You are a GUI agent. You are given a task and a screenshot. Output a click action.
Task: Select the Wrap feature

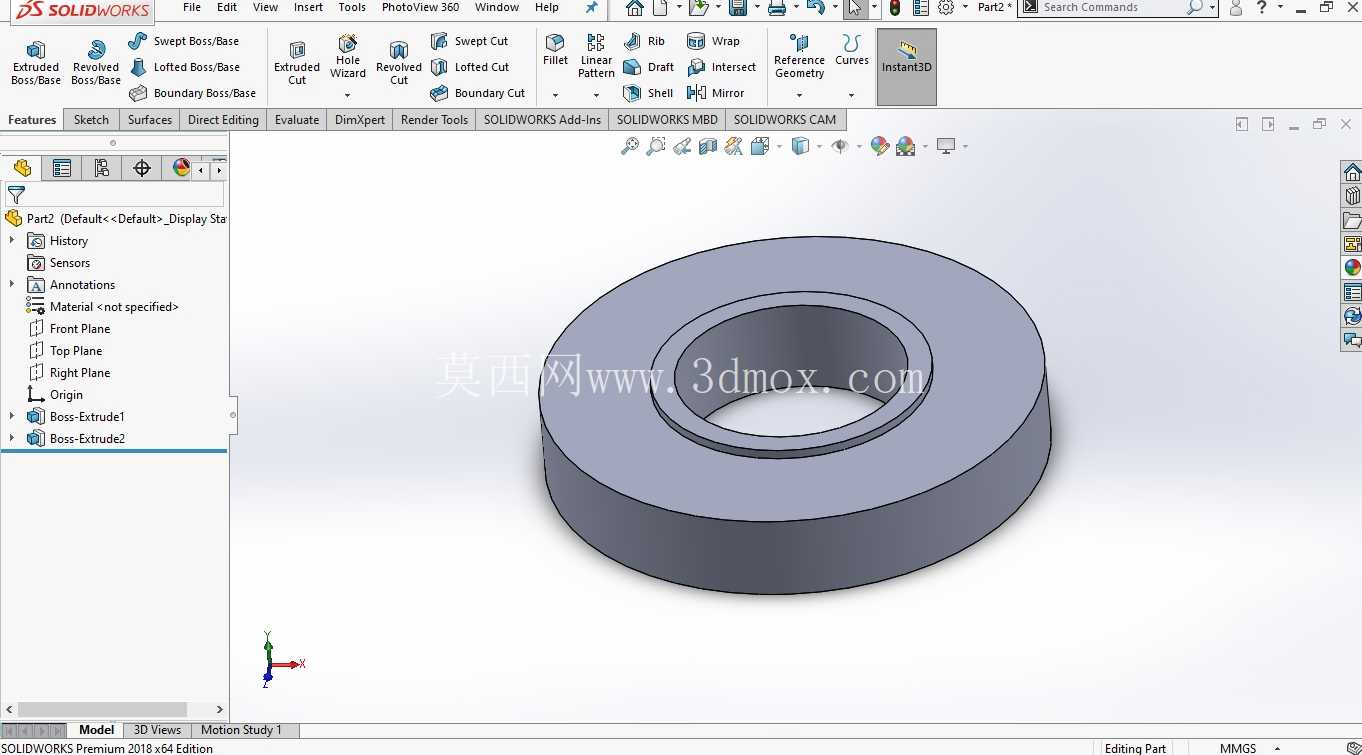pyautogui.click(x=713, y=41)
